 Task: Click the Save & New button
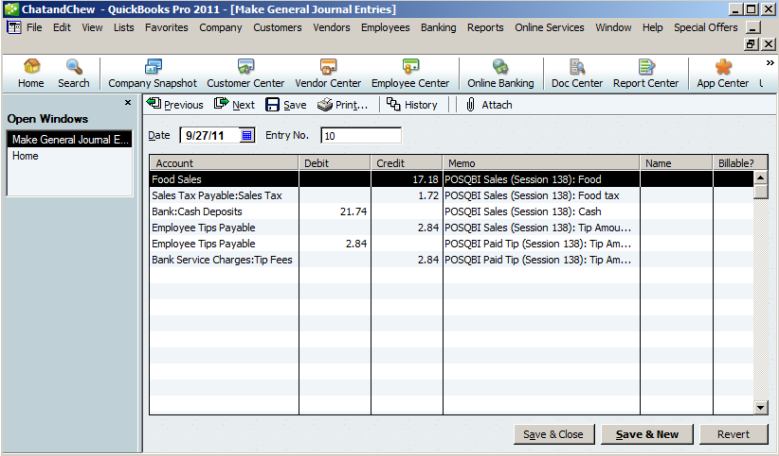click(647, 434)
